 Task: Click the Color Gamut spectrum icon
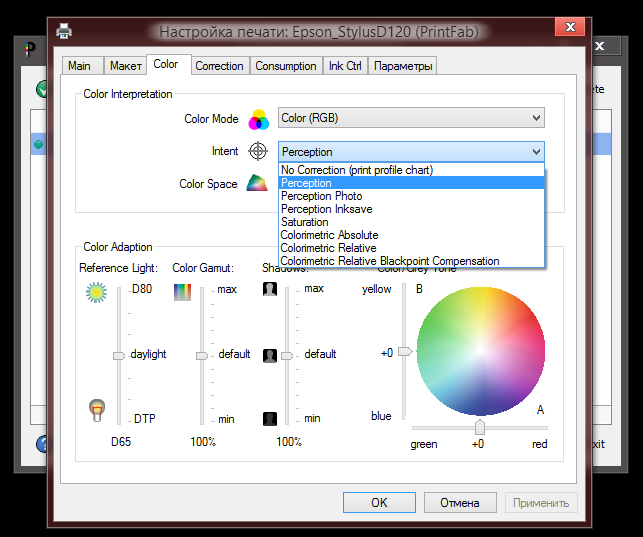click(x=182, y=292)
